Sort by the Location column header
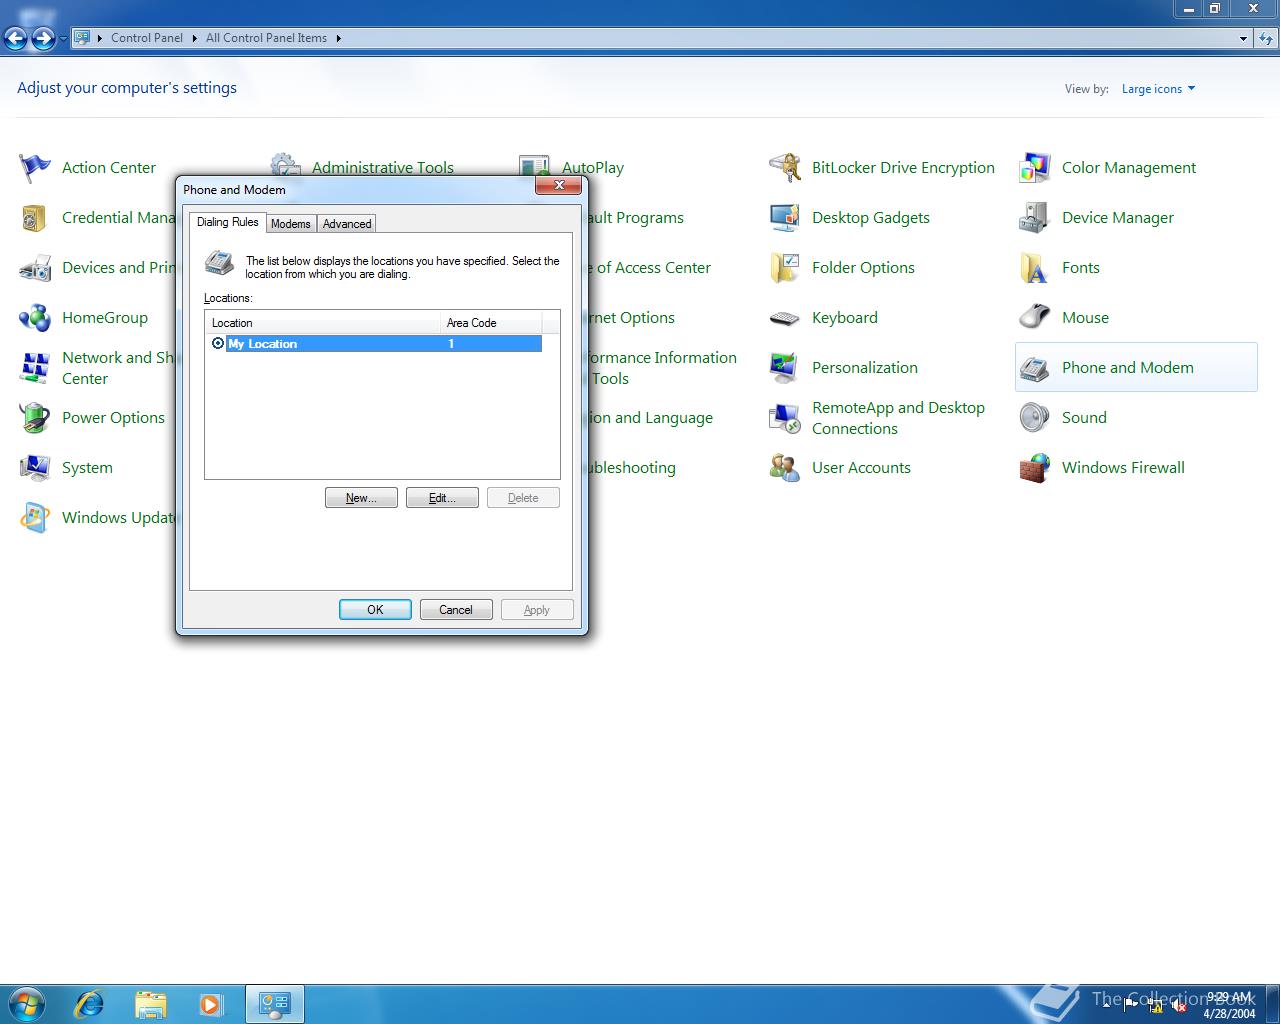This screenshot has height=1024, width=1280. (x=322, y=323)
